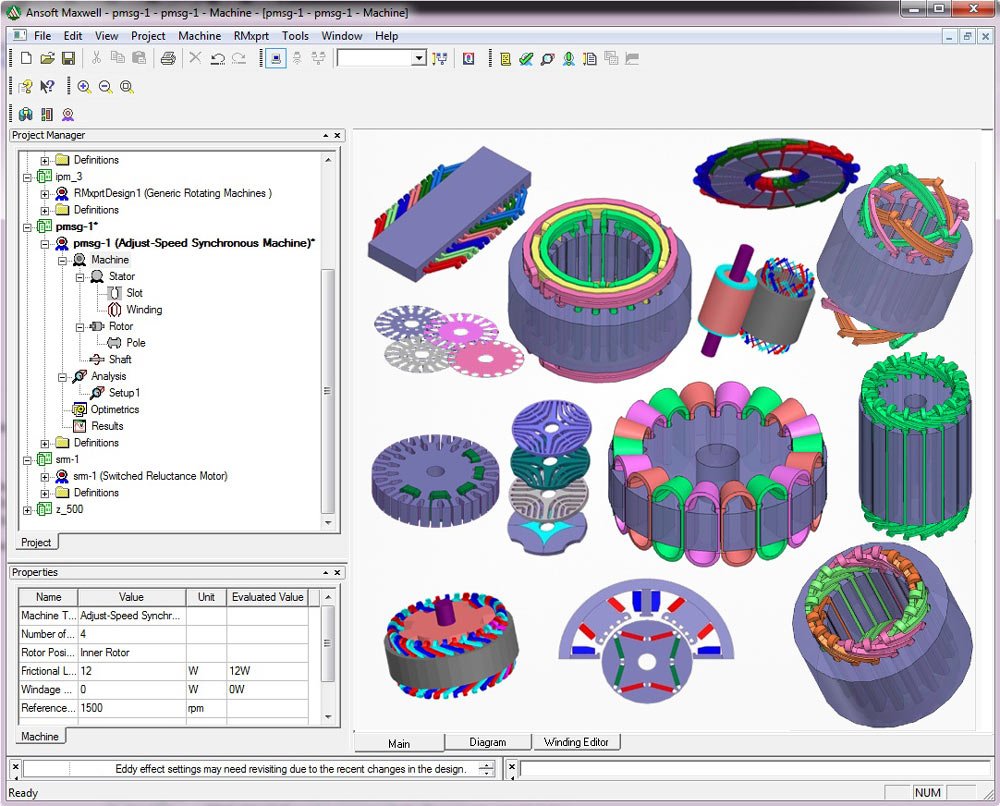Click the Copy icon in the toolbar

(117, 59)
